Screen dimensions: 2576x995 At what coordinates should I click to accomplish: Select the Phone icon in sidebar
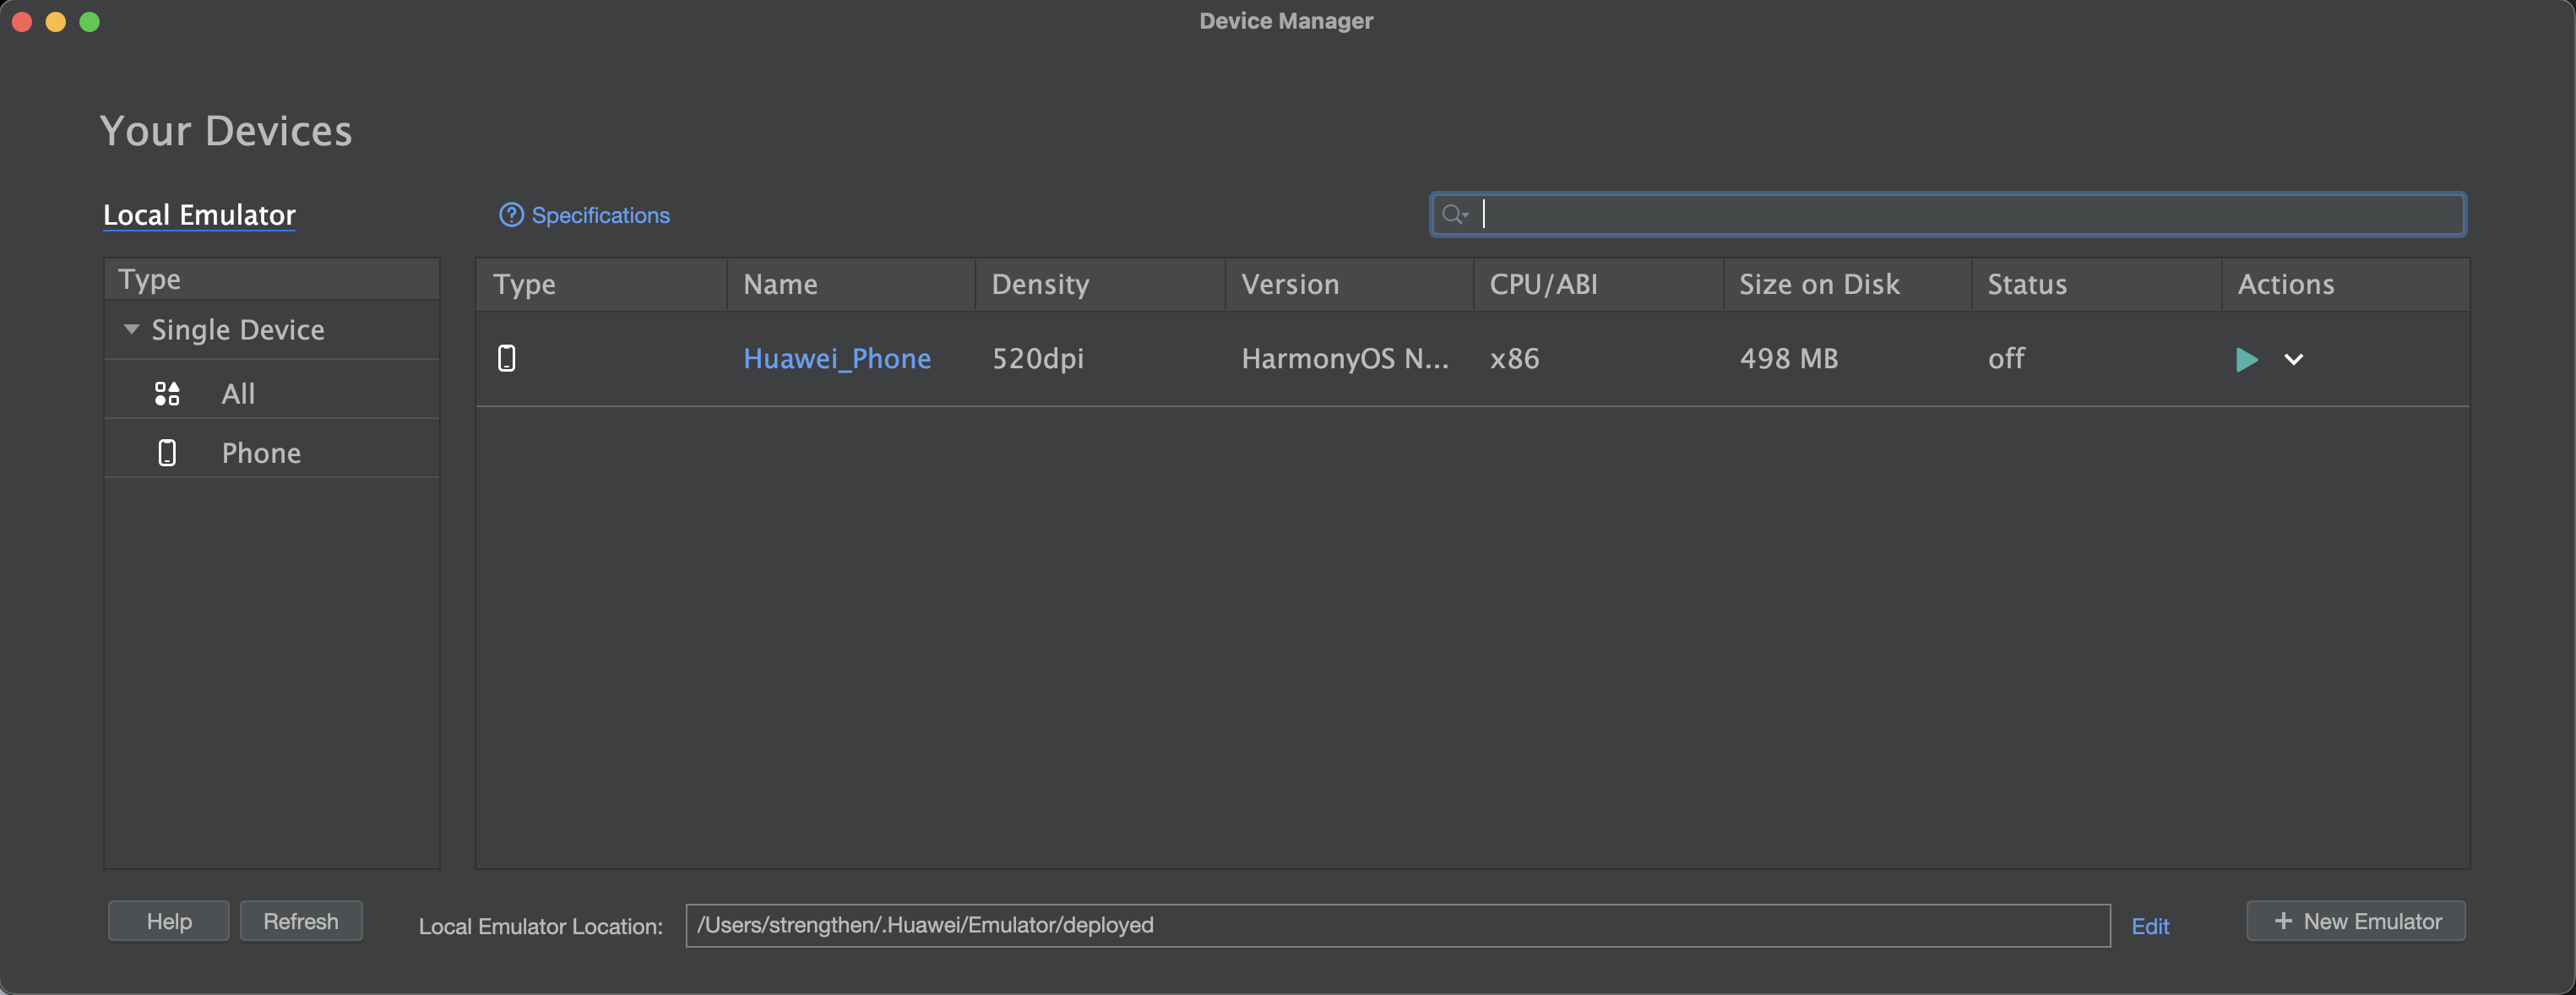pos(167,453)
